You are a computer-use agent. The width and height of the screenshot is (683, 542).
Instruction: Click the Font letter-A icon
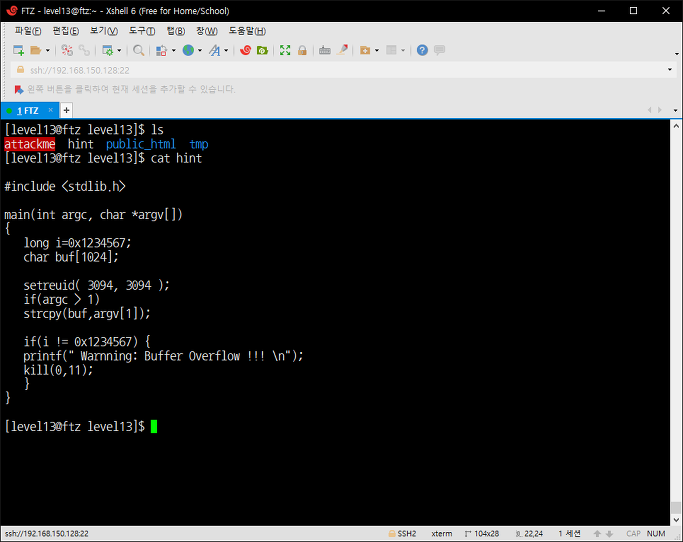click(x=214, y=51)
